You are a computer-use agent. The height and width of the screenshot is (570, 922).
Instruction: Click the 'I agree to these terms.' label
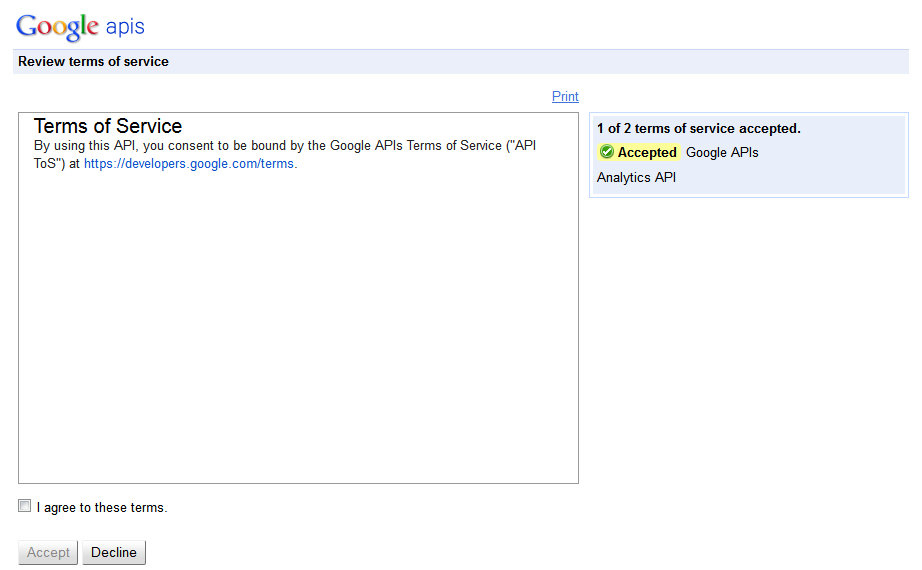[x=102, y=508]
